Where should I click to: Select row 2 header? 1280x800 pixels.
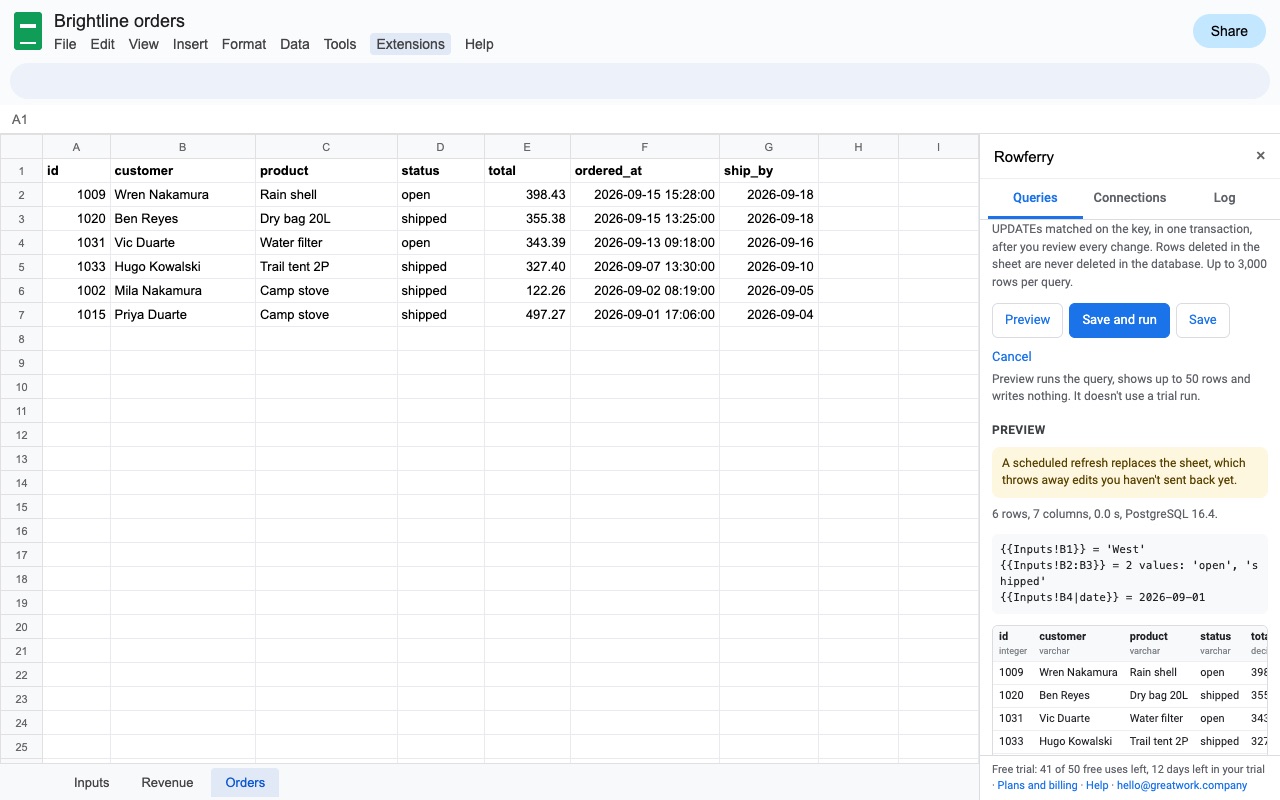21,195
